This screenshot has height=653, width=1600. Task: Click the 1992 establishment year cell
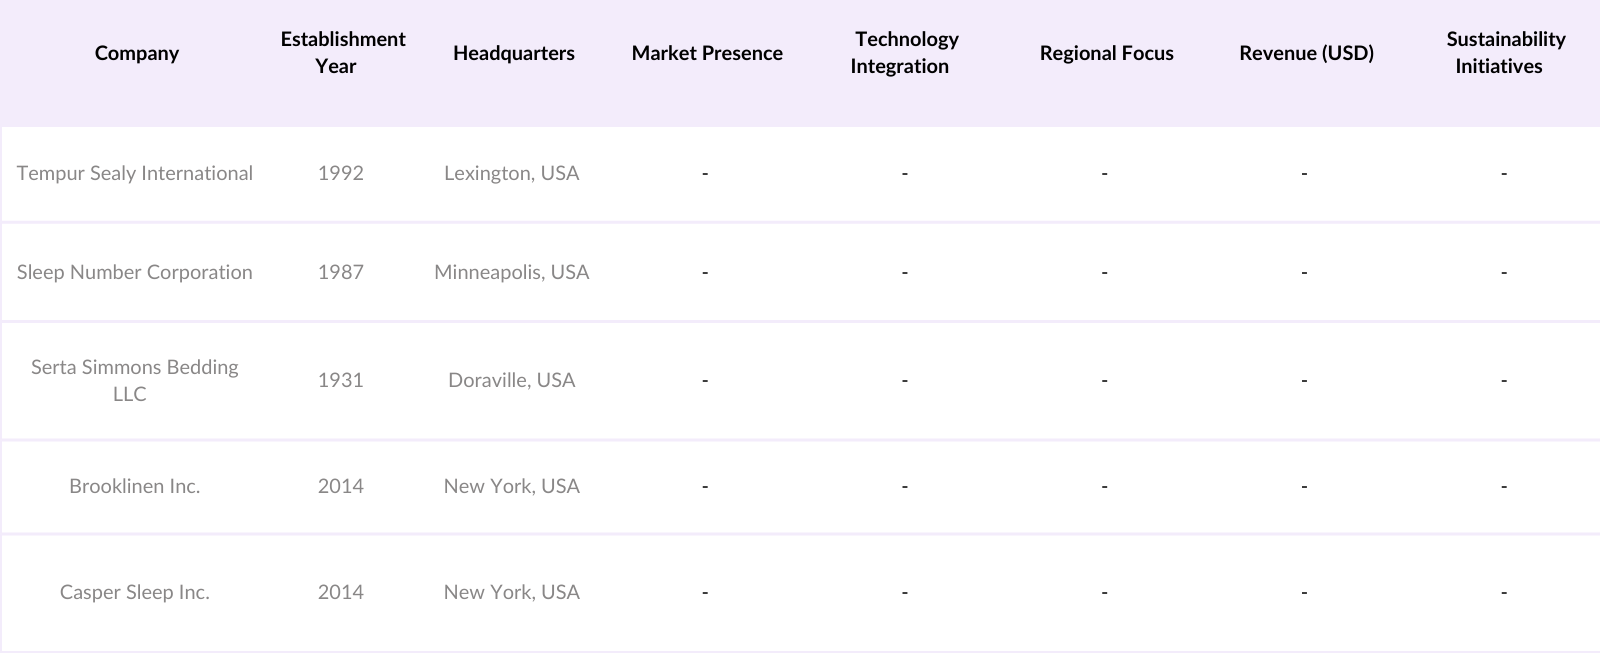pos(340,173)
